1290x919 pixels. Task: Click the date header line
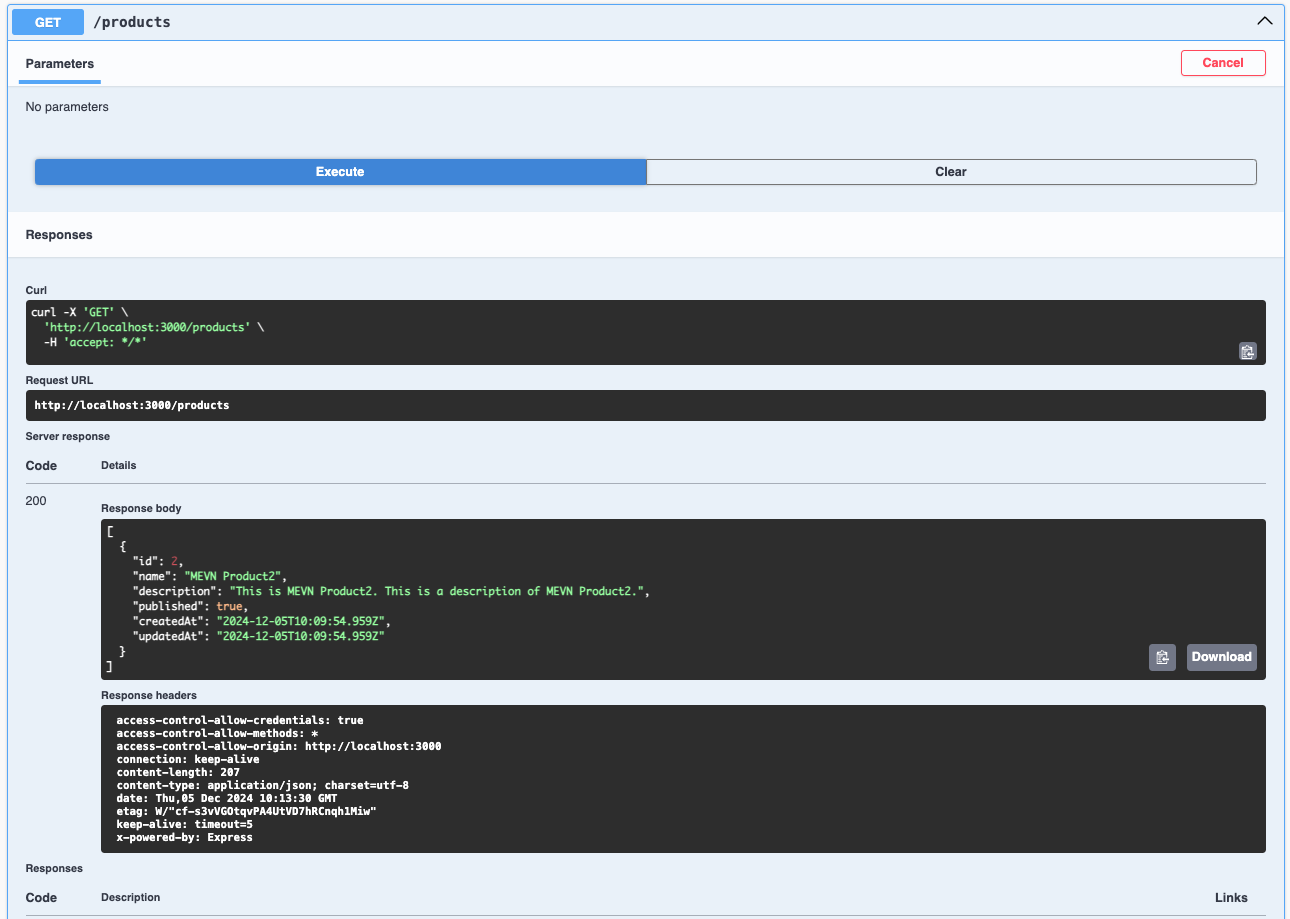pyautogui.click(x=226, y=798)
